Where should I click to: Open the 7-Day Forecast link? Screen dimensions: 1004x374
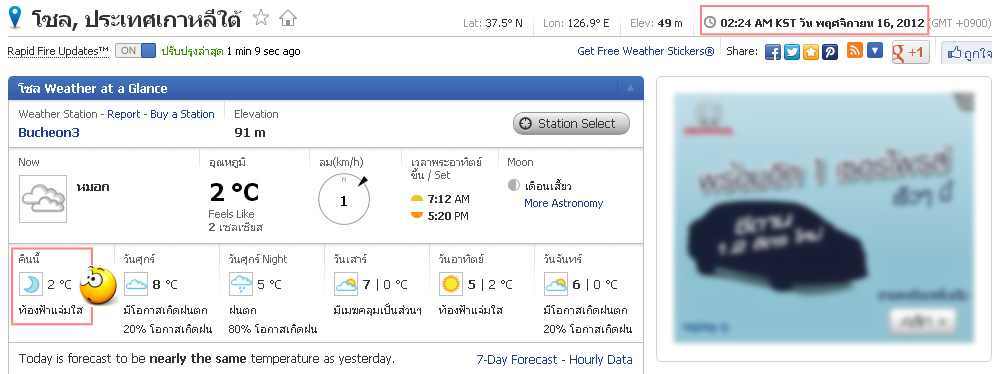(517, 360)
